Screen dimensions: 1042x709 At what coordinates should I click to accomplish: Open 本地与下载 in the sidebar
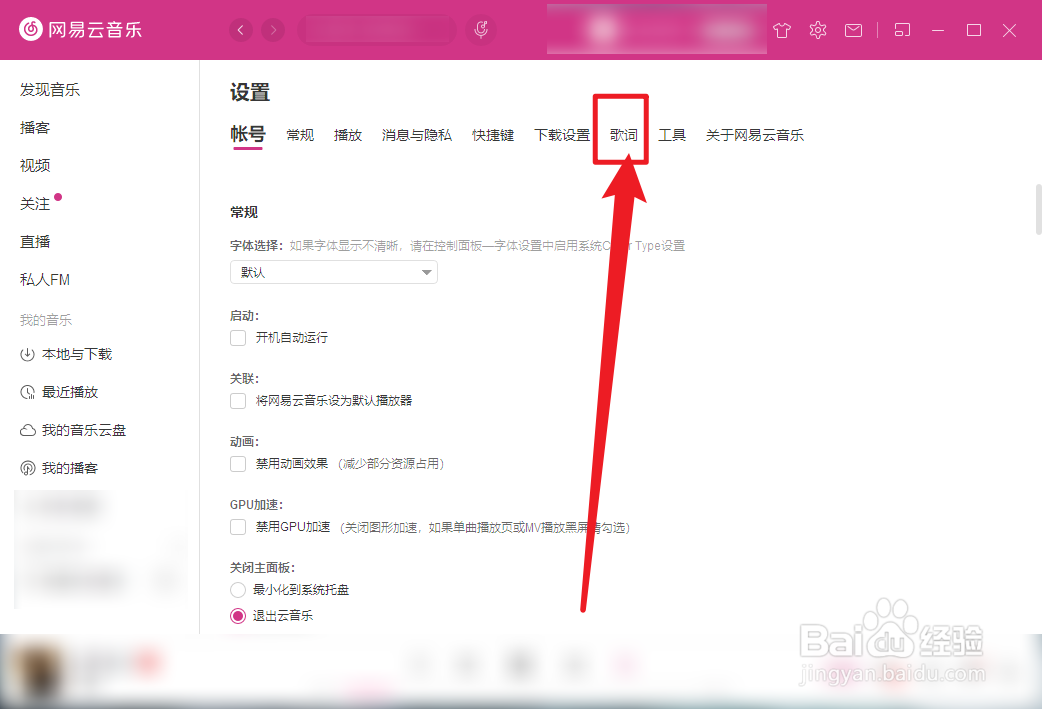[x=76, y=354]
